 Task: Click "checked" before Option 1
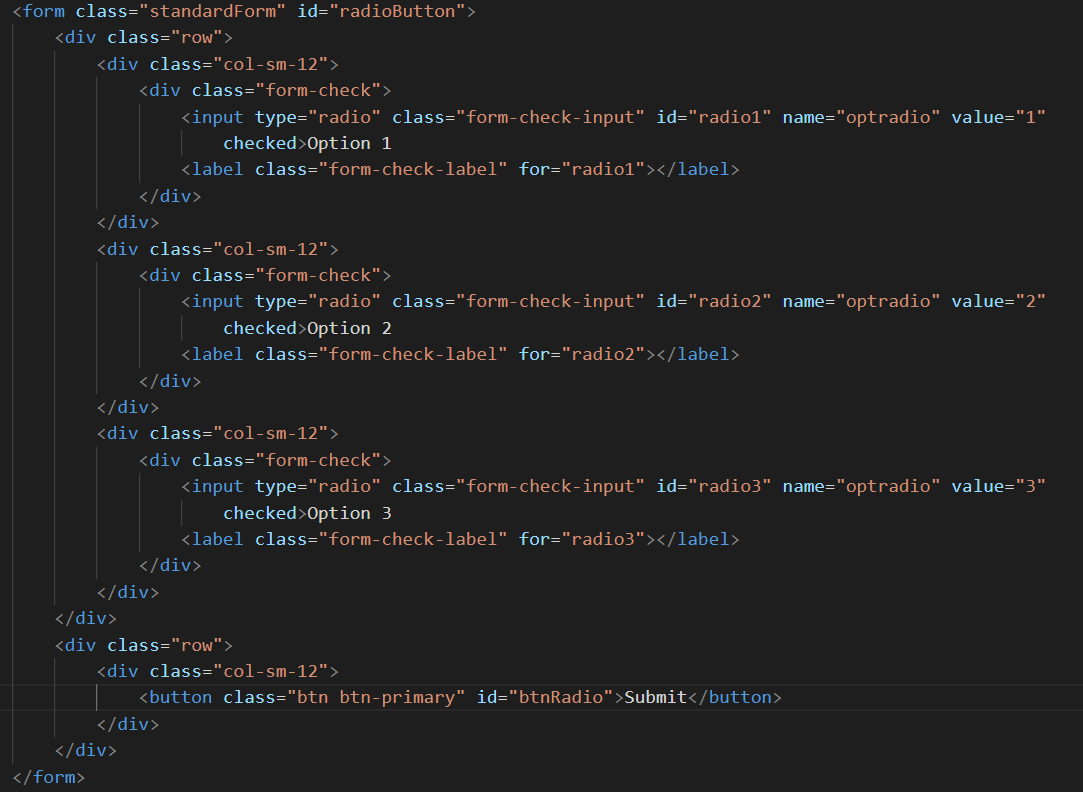(x=260, y=143)
